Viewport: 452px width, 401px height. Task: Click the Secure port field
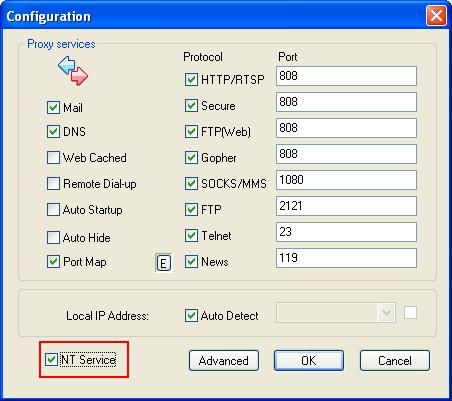346,102
